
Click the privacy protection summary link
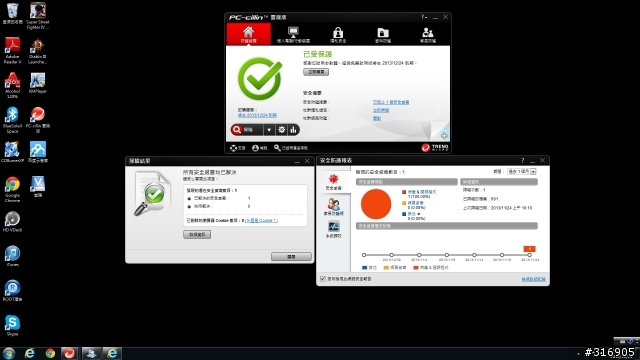pyautogui.click(x=381, y=110)
